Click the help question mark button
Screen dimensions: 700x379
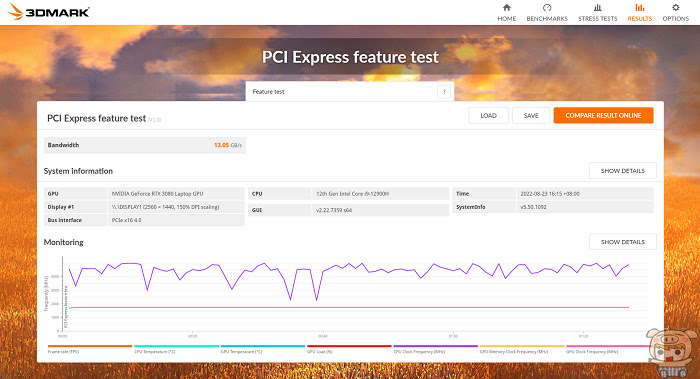444,92
